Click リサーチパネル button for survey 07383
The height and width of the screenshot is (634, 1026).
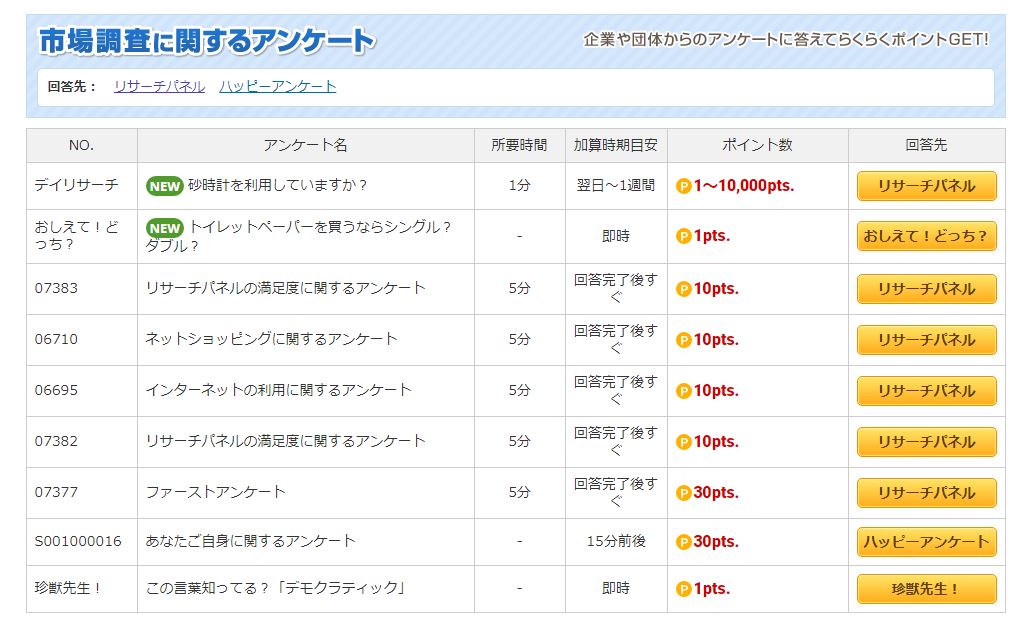pyautogui.click(x=927, y=289)
